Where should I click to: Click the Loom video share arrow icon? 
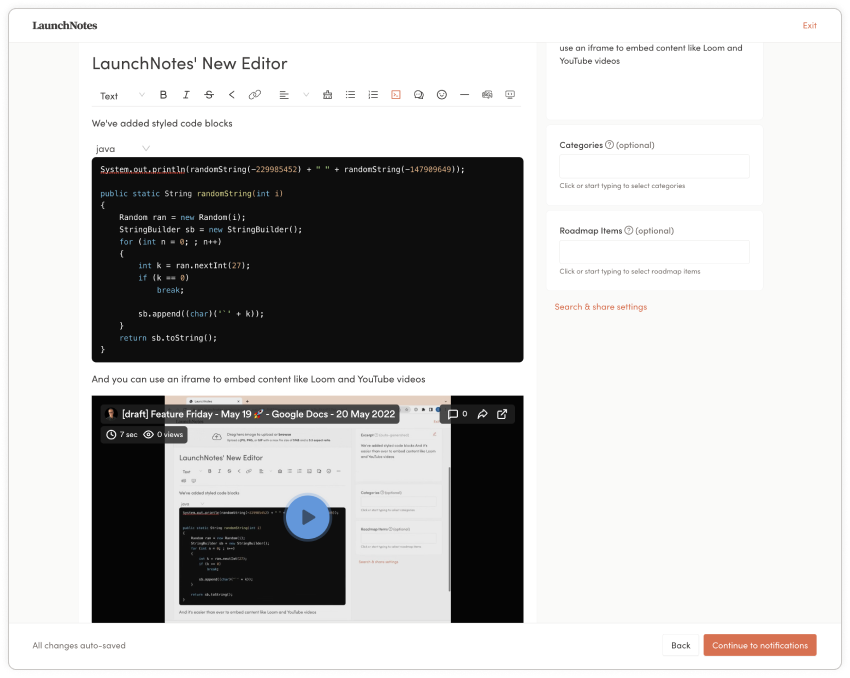pyautogui.click(x=482, y=414)
